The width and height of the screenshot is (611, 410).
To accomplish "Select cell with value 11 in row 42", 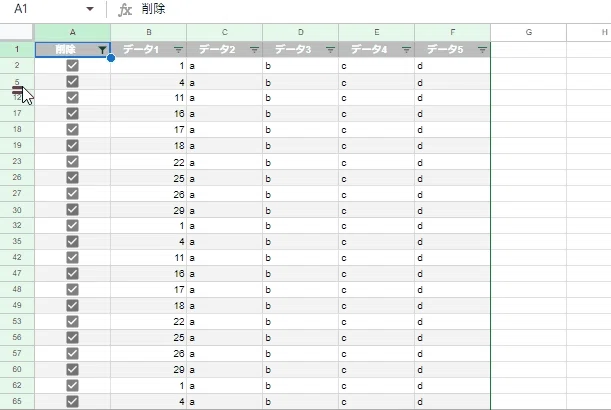I will click(x=148, y=258).
